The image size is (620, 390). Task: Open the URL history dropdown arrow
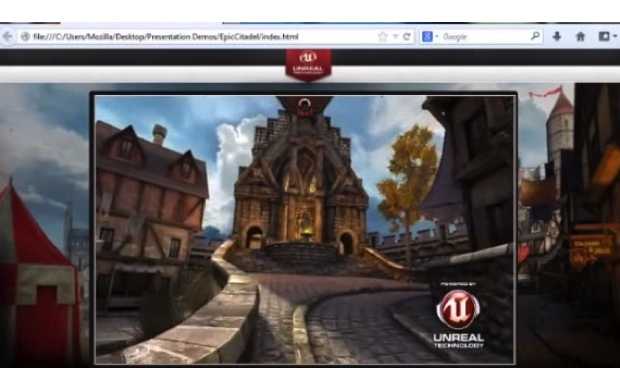[395, 37]
